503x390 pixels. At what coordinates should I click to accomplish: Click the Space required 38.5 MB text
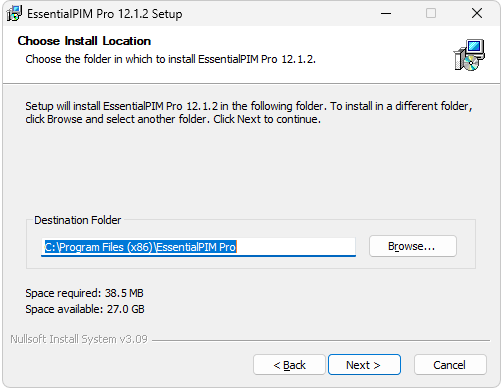point(84,293)
